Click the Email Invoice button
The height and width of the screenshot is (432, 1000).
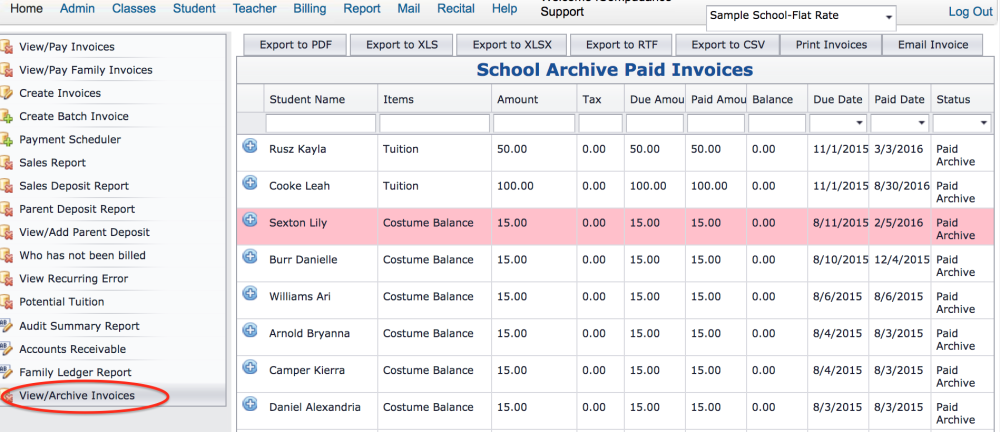point(933,45)
